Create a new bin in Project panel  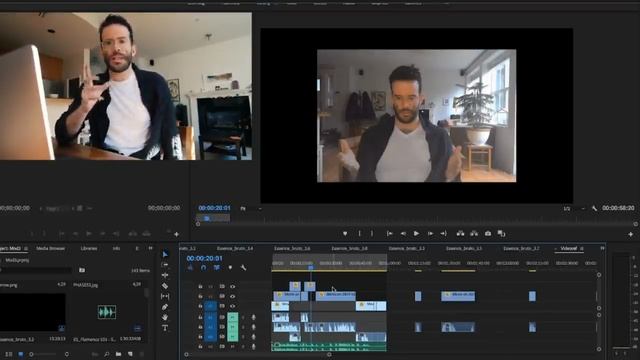[118, 354]
